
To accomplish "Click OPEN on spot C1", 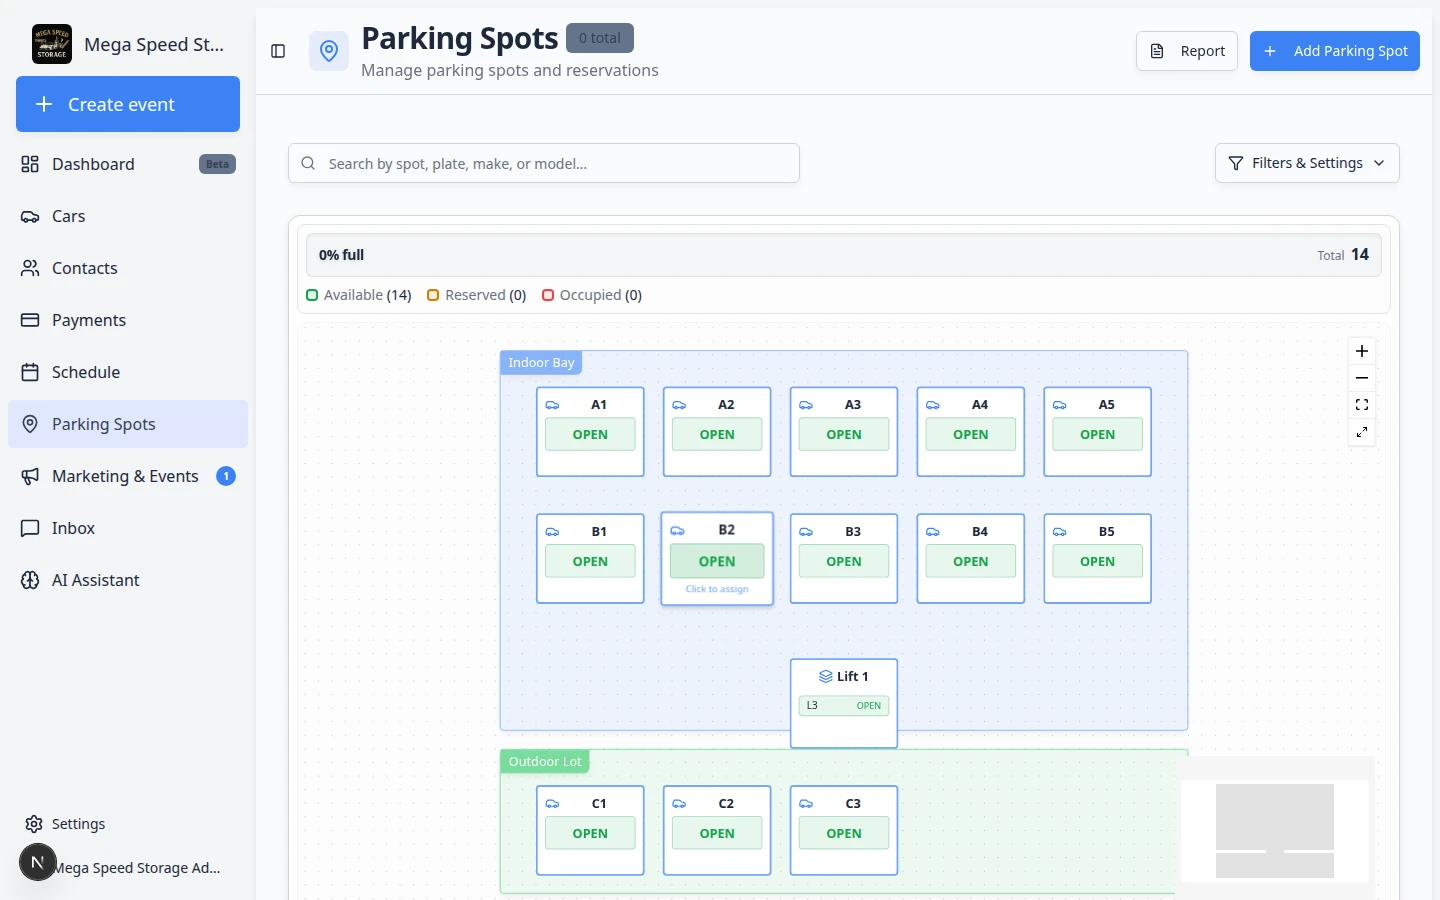I will pyautogui.click(x=590, y=834).
